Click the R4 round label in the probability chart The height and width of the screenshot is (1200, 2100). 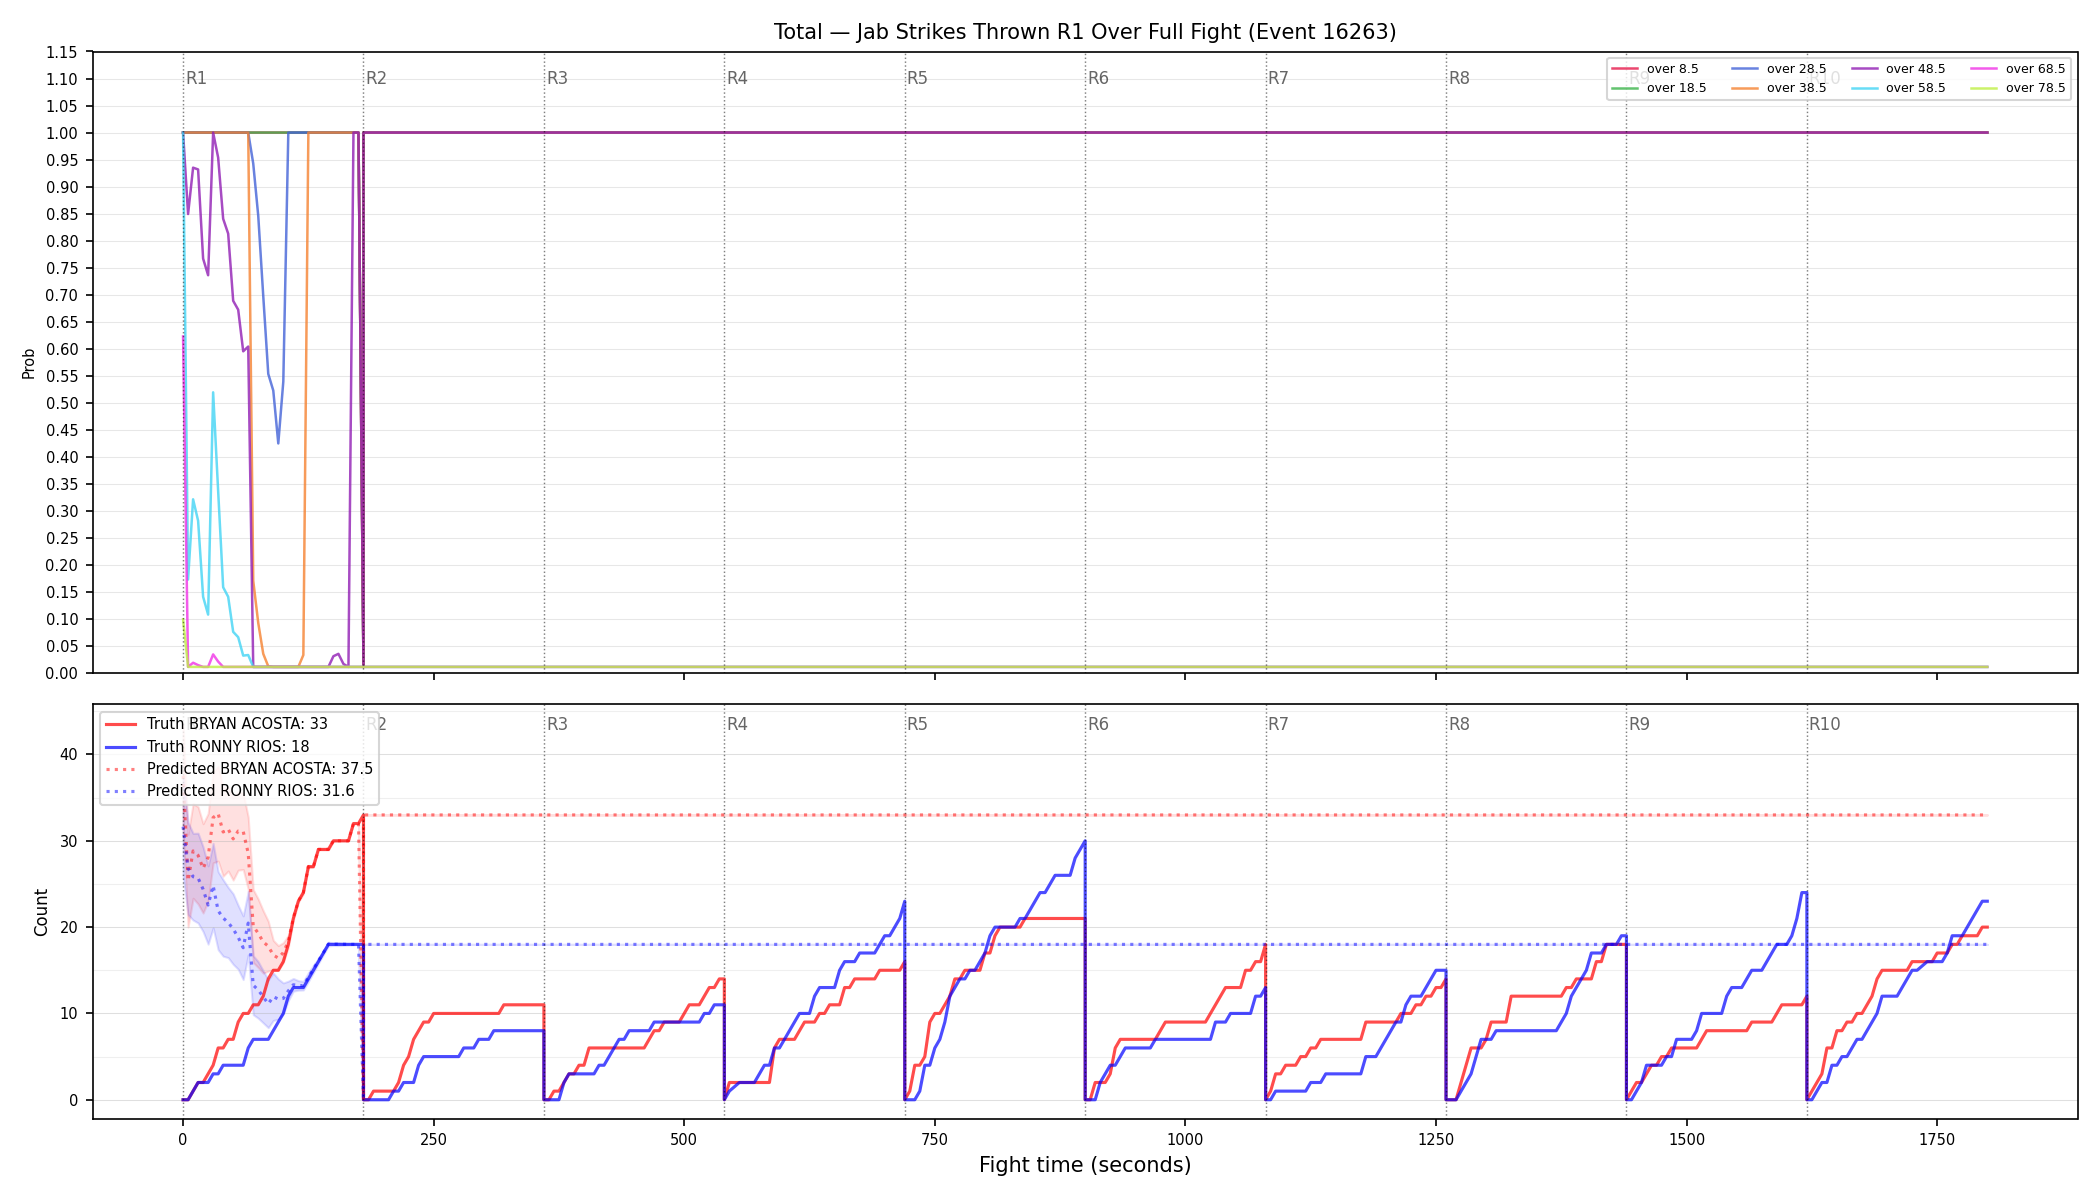tap(737, 78)
